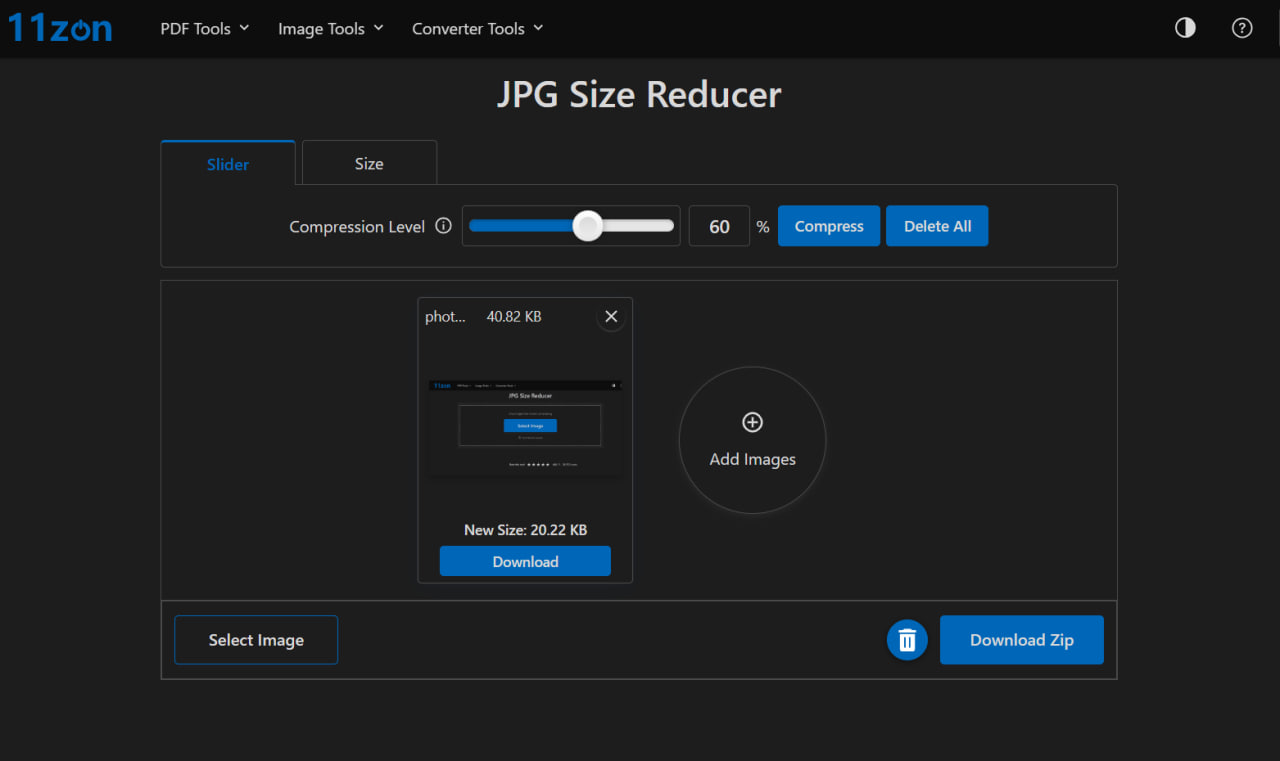1280x761 pixels.
Task: Click the Select Image button
Action: click(256, 640)
